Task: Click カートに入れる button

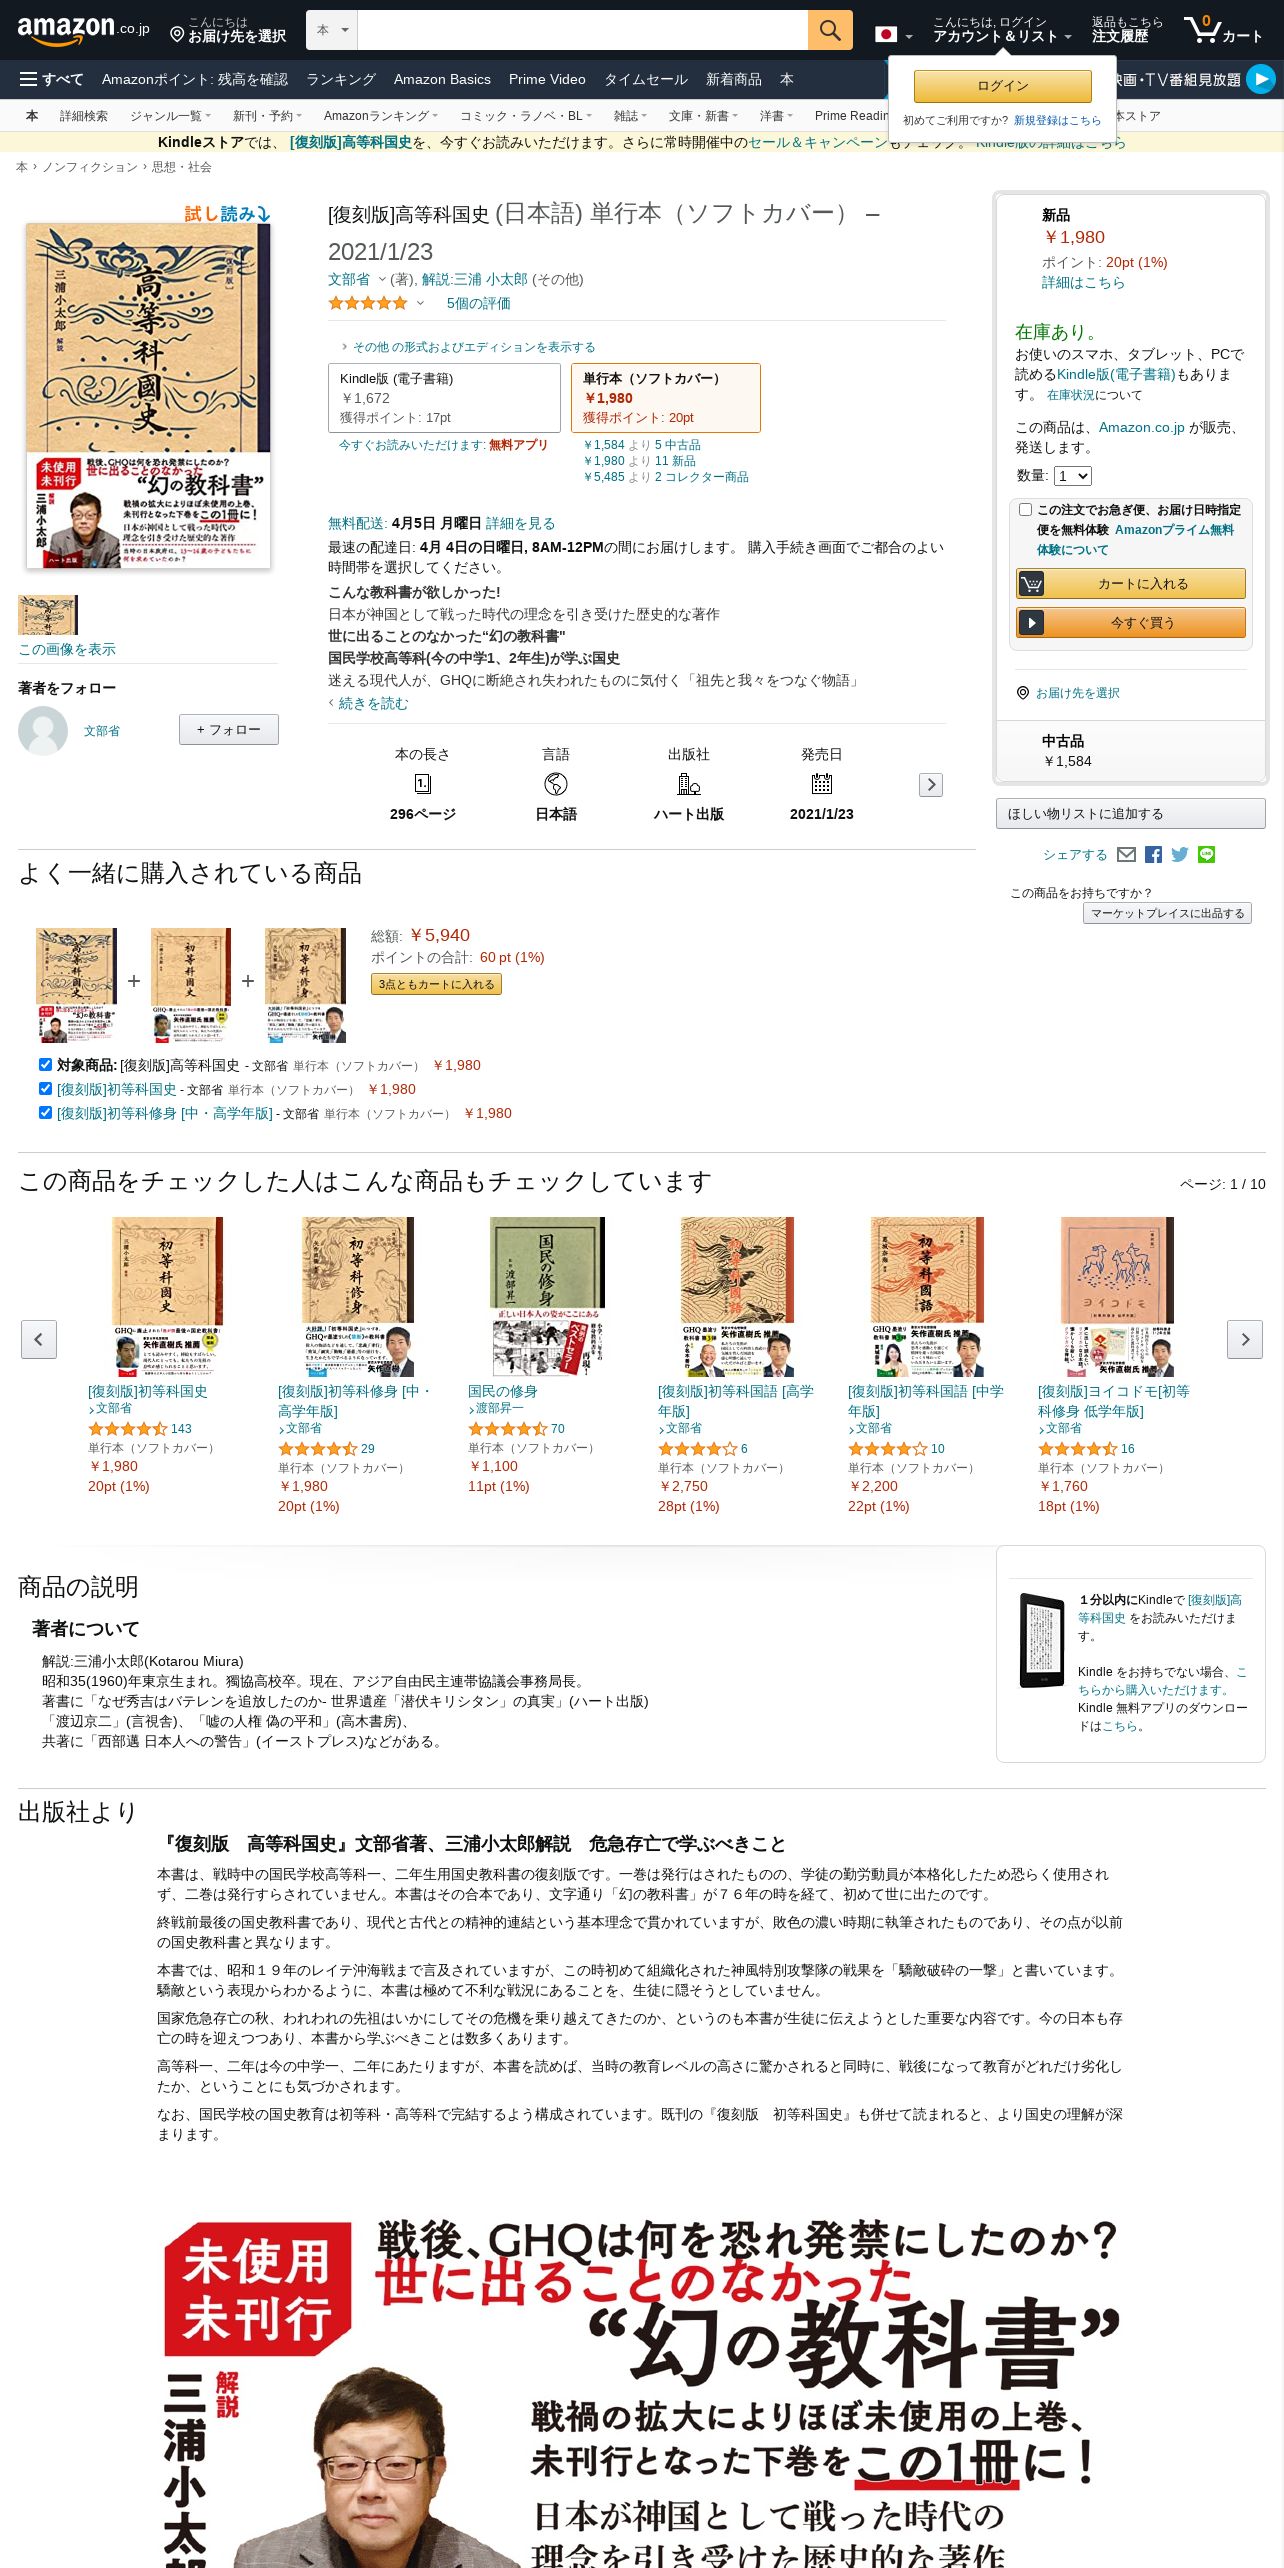Action: click(1131, 583)
